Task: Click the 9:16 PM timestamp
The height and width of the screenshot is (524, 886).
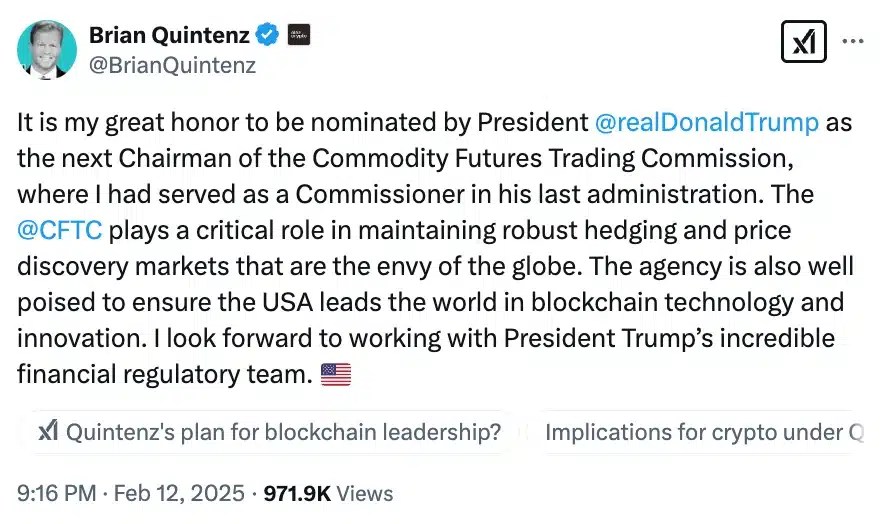Action: pyautogui.click(x=56, y=493)
